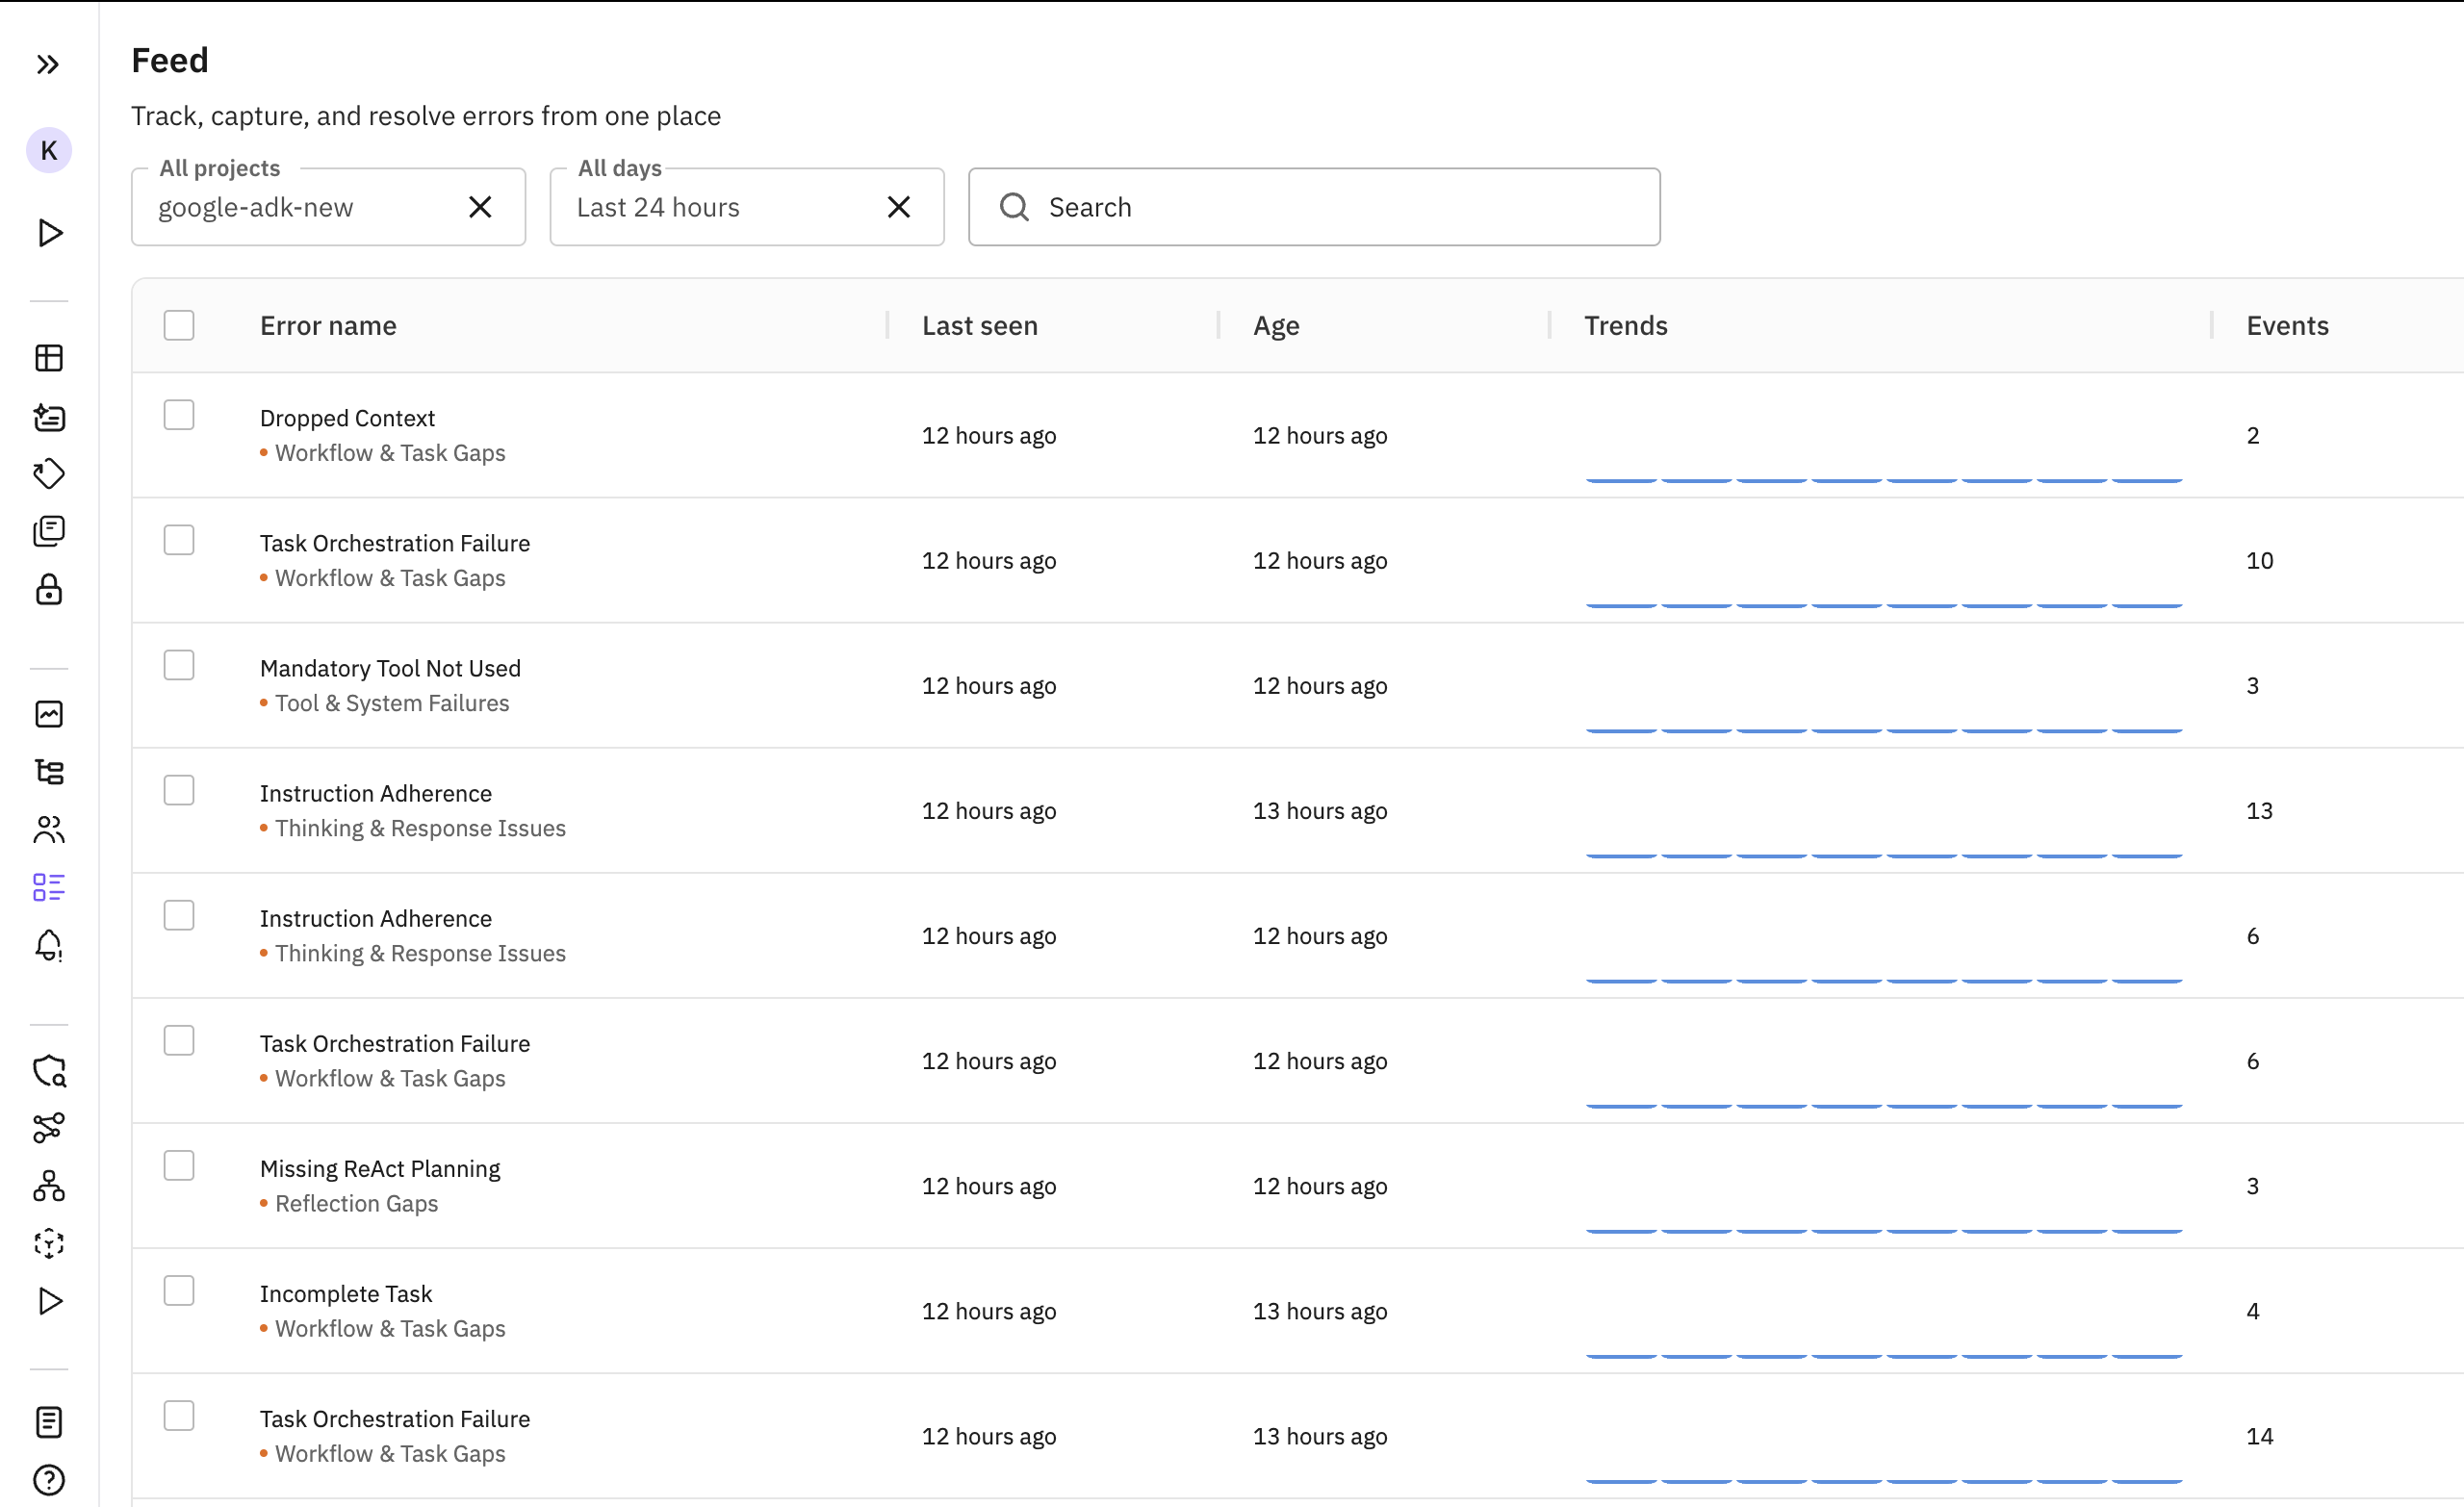Open the Incomplete Task error
The width and height of the screenshot is (2464, 1507).
pyautogui.click(x=346, y=1294)
